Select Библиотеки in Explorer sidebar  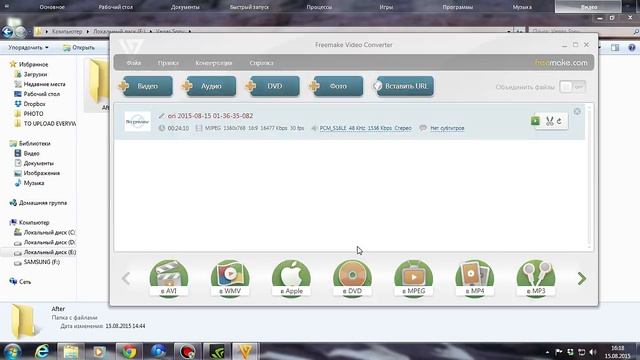pyautogui.click(x=30, y=144)
